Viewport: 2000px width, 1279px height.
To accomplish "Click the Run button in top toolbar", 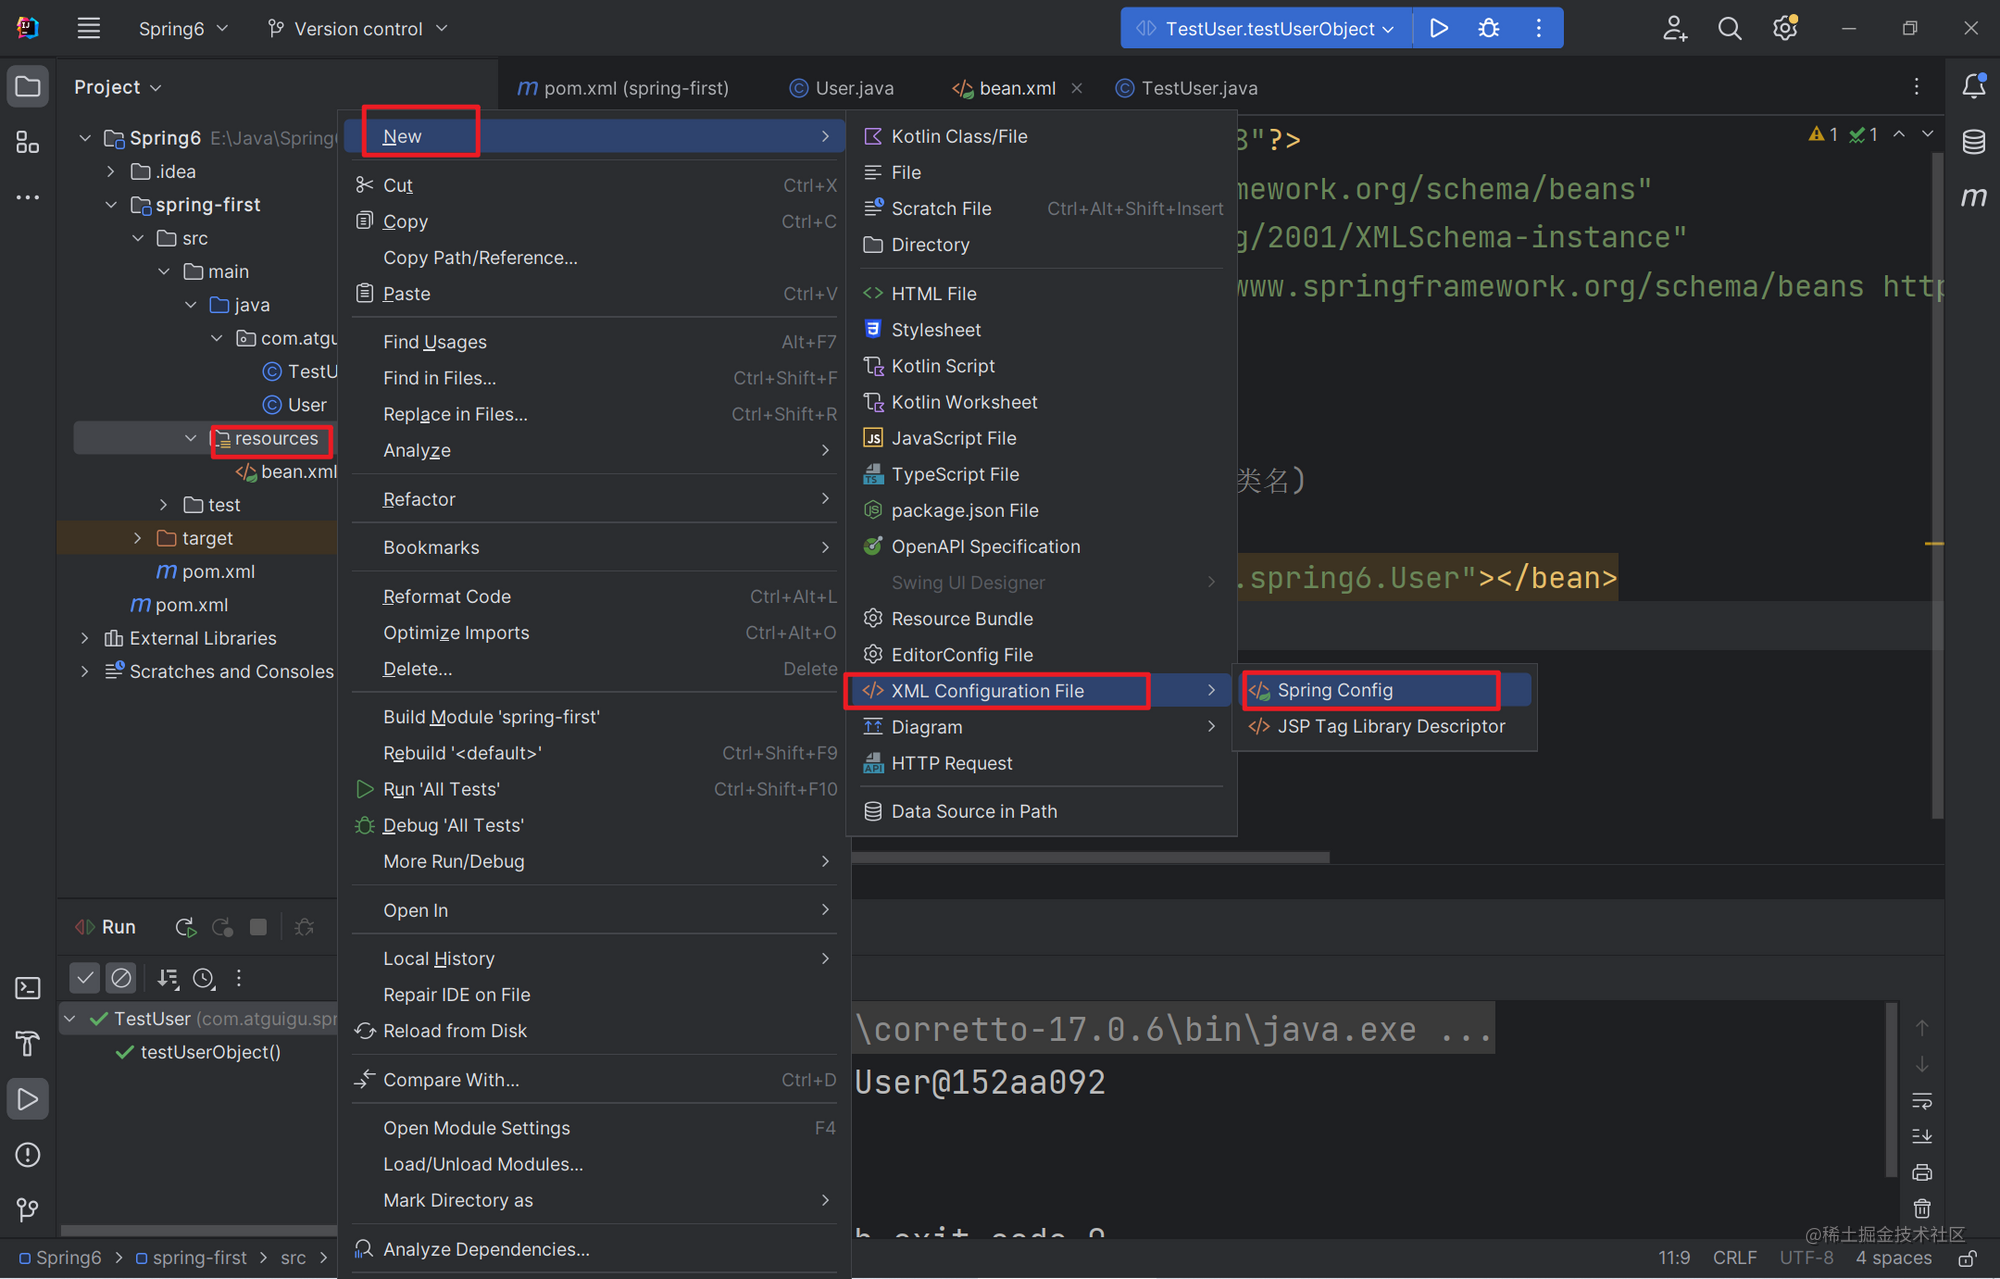I will tap(1439, 28).
